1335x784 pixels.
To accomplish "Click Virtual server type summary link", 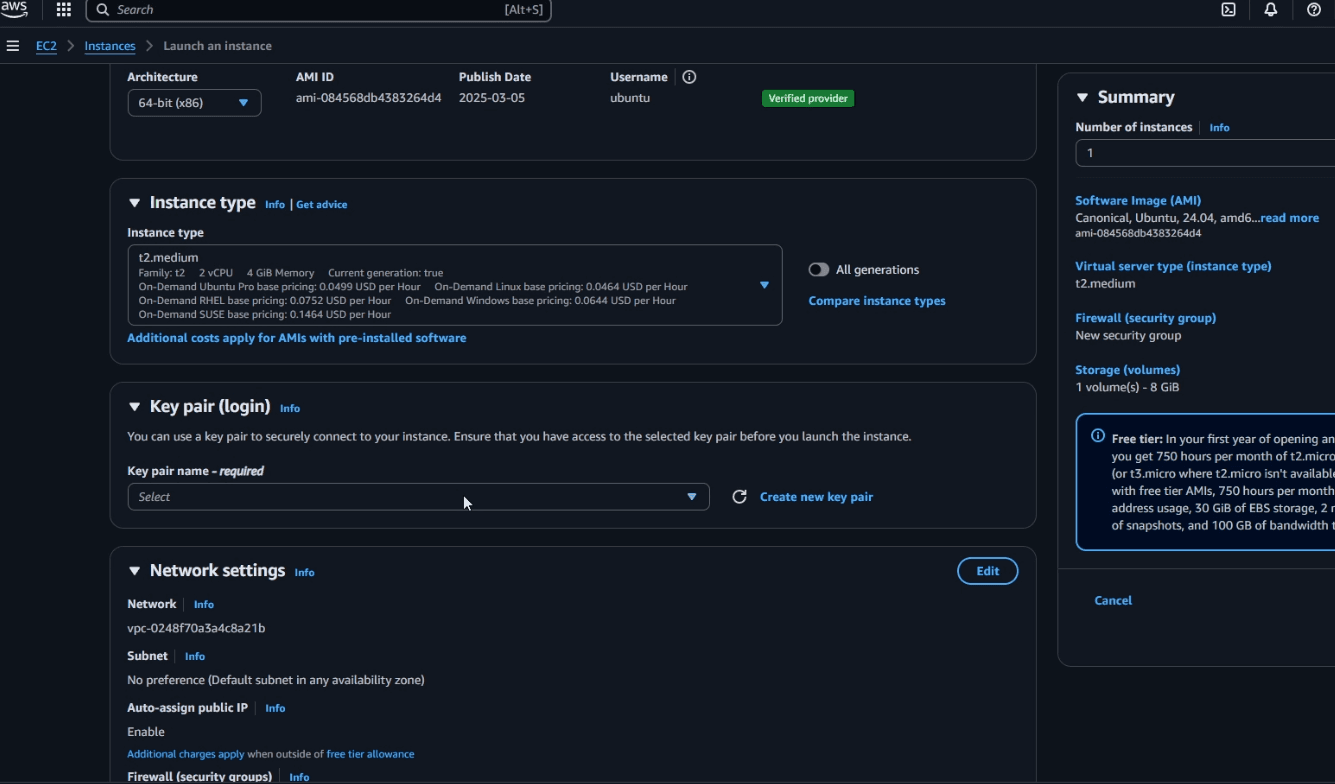I will (1173, 267).
